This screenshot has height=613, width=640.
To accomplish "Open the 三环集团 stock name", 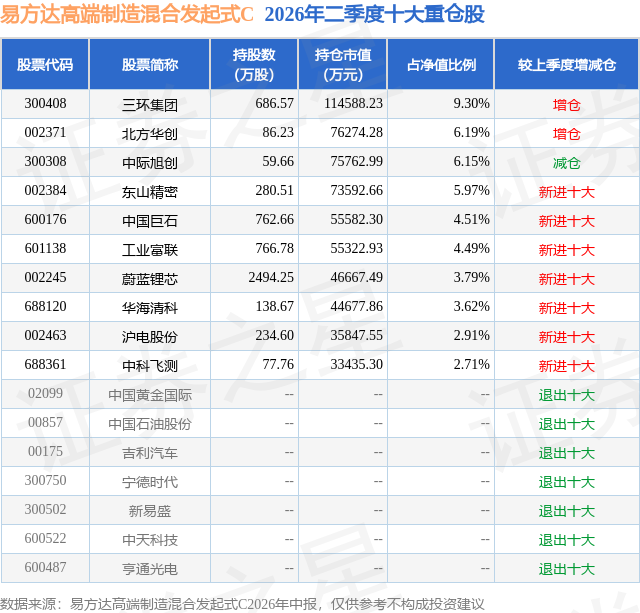I will point(150,105).
